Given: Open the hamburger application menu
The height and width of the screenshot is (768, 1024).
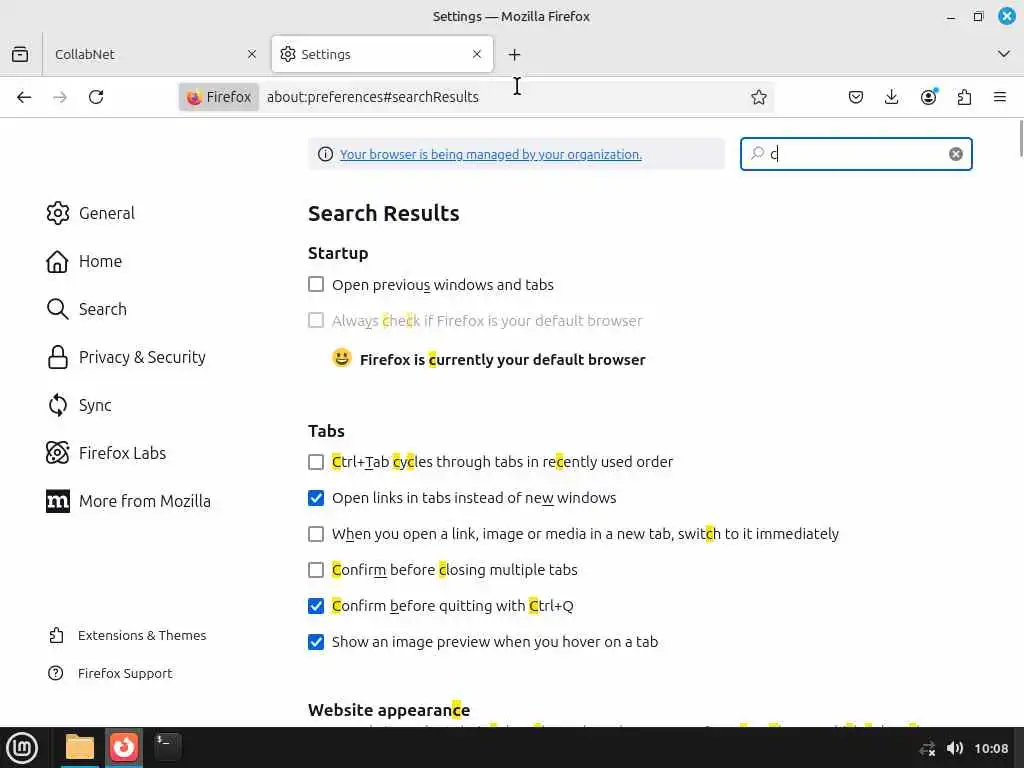Looking at the screenshot, I should (1000, 97).
